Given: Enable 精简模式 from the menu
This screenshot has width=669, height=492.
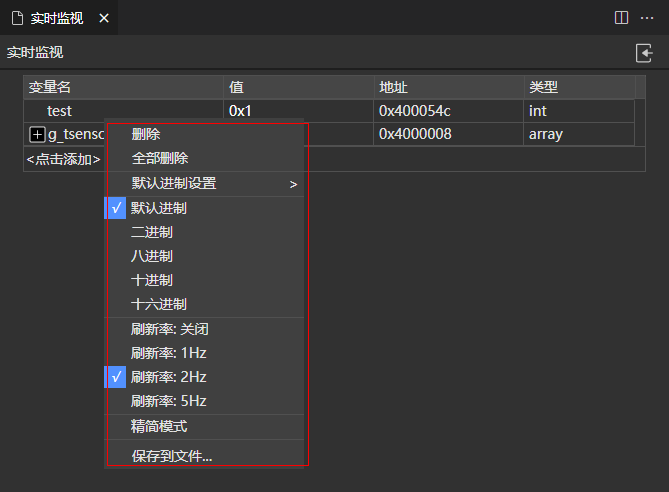Looking at the screenshot, I should pyautogui.click(x=159, y=426).
